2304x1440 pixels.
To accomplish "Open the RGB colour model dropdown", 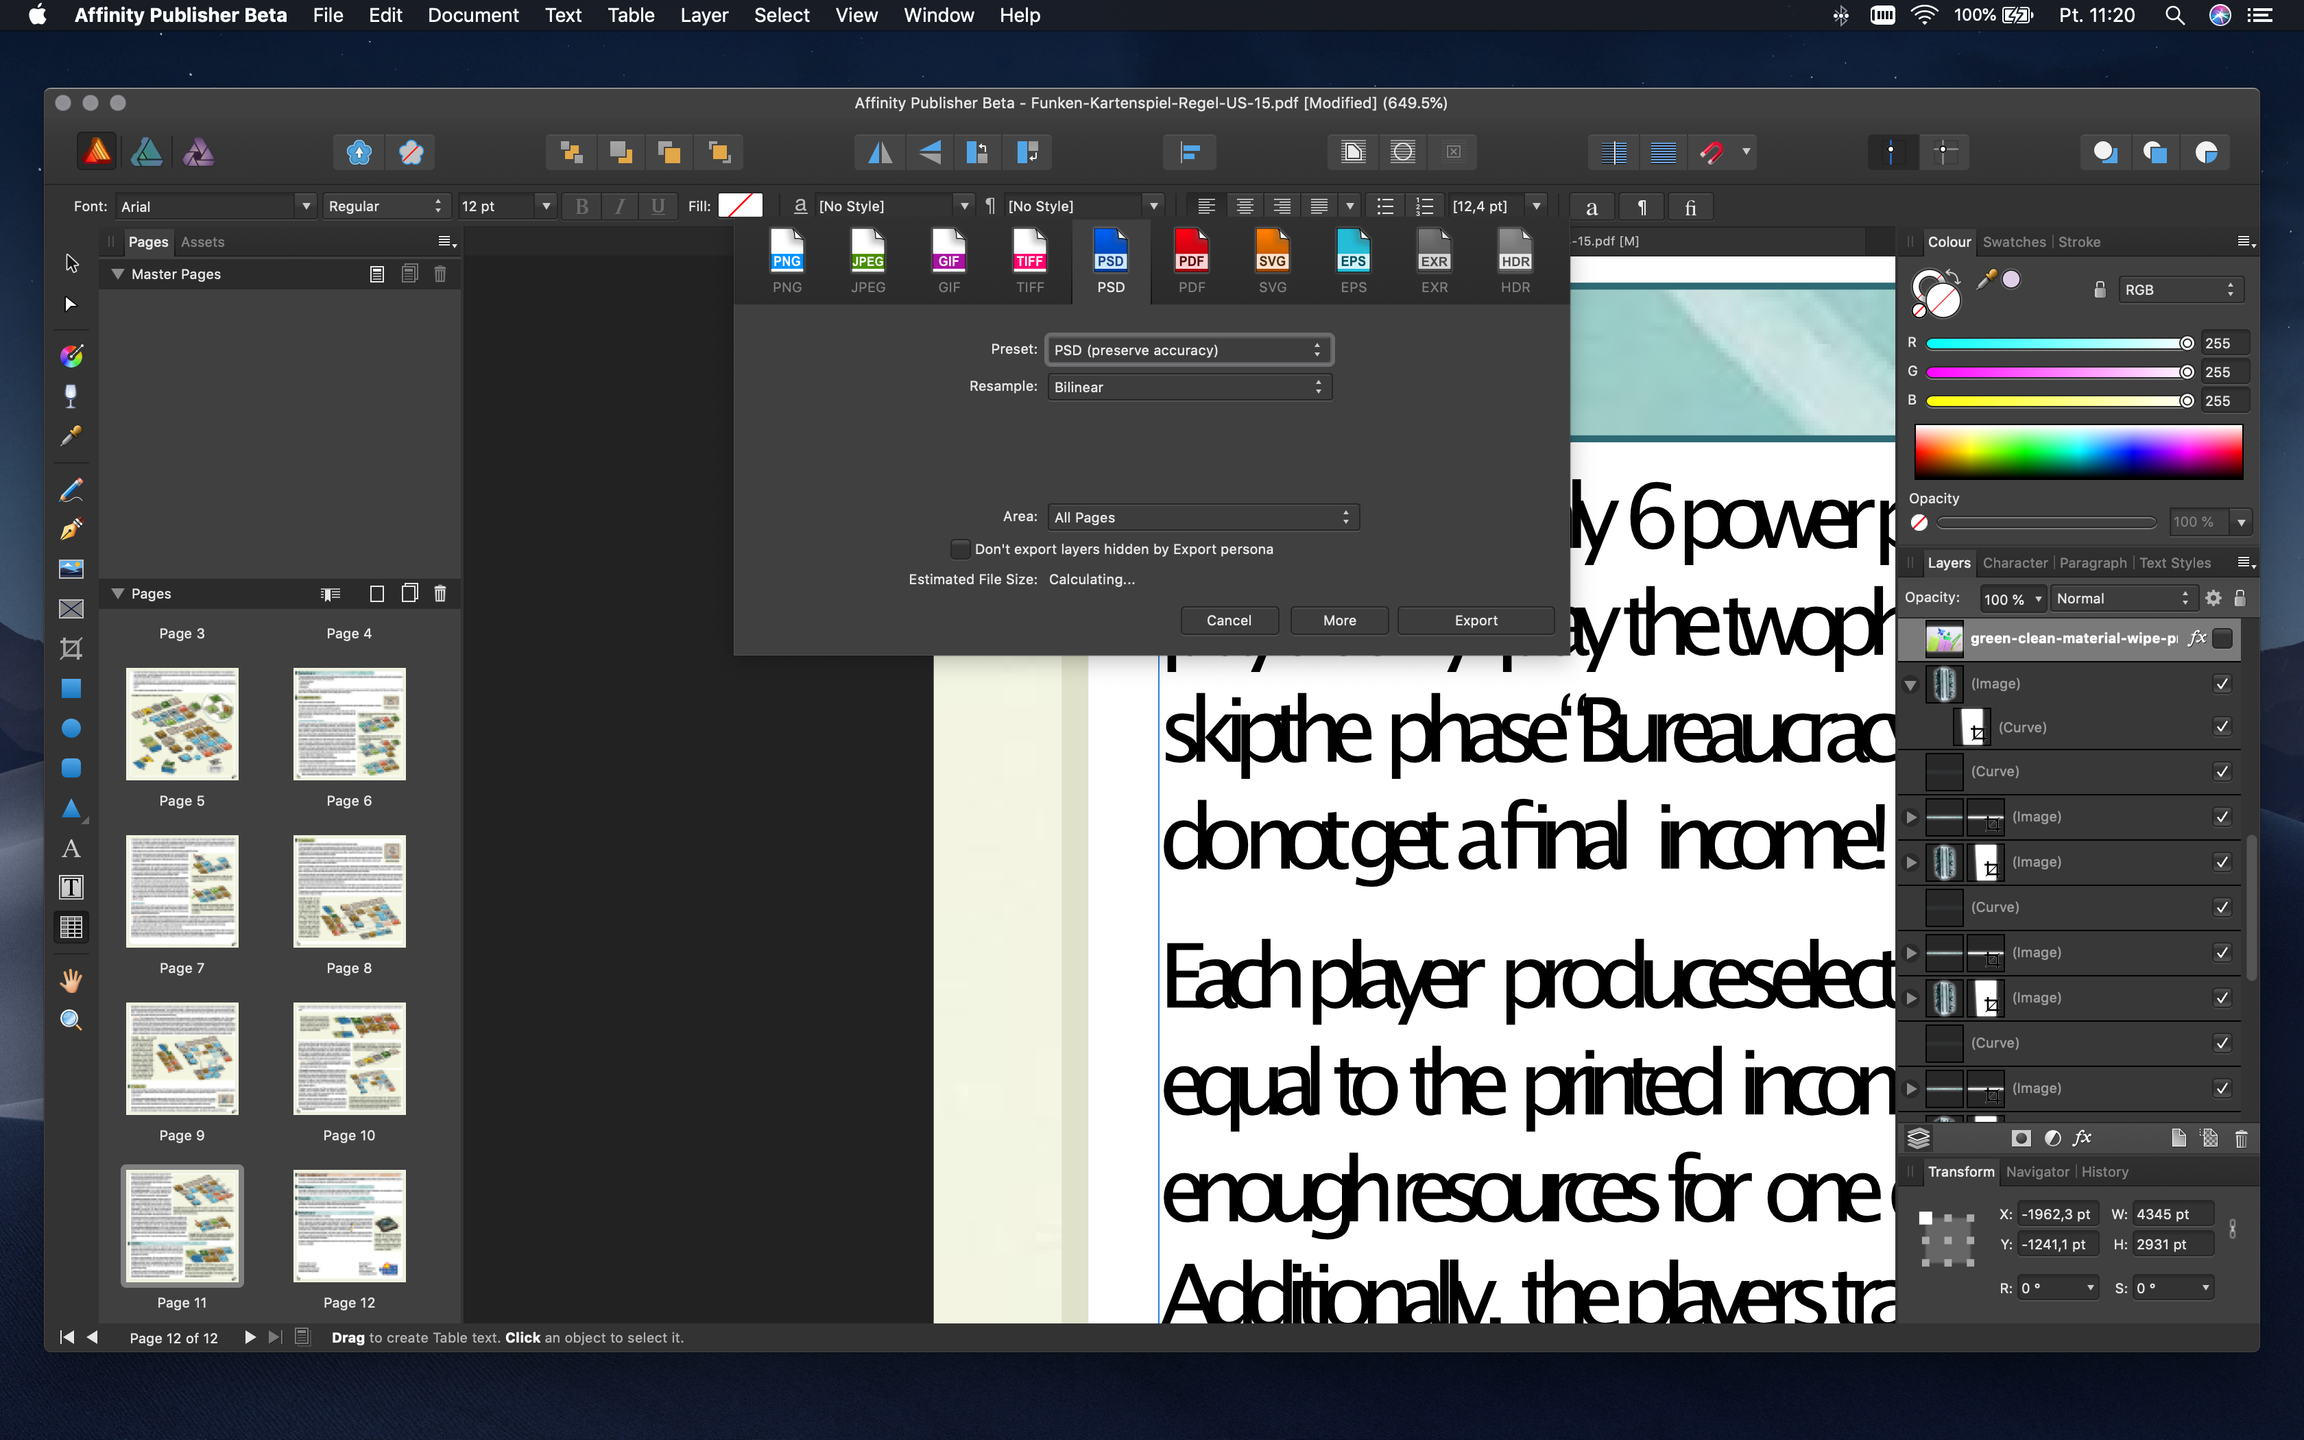I will coord(2180,290).
